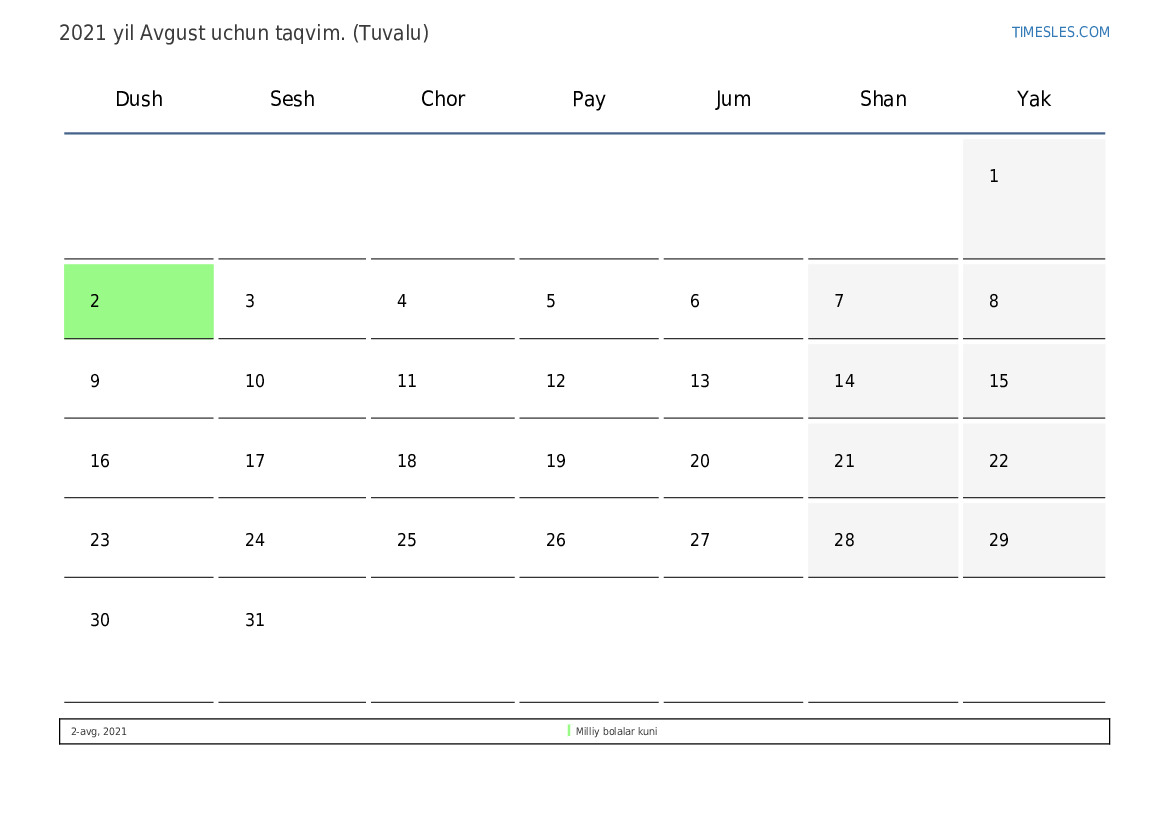
Task: Select the highlighted August 2 cell
Action: (138, 301)
